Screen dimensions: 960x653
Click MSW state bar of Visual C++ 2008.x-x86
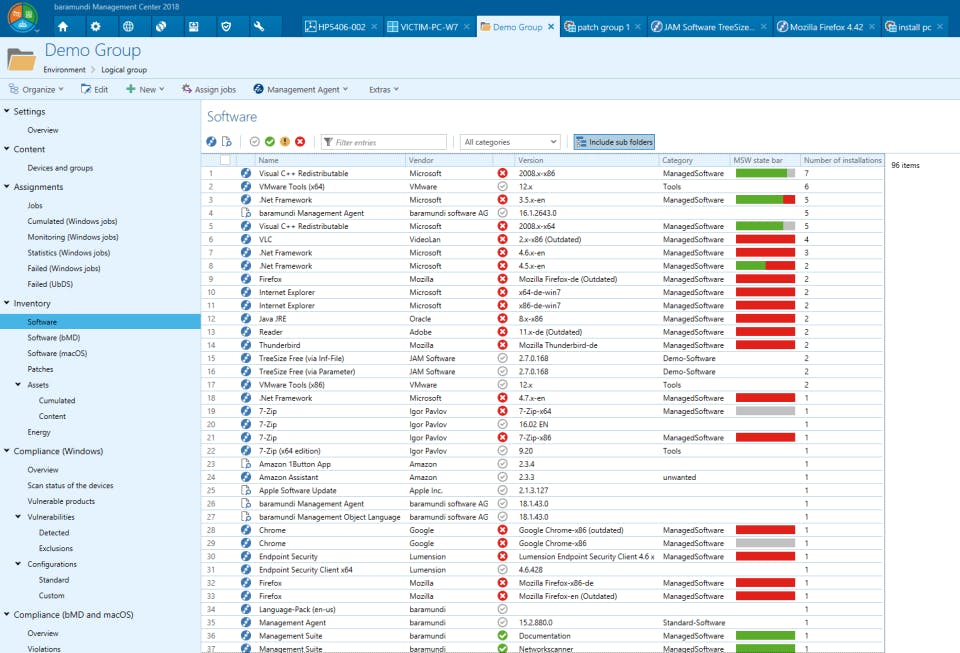coord(765,173)
